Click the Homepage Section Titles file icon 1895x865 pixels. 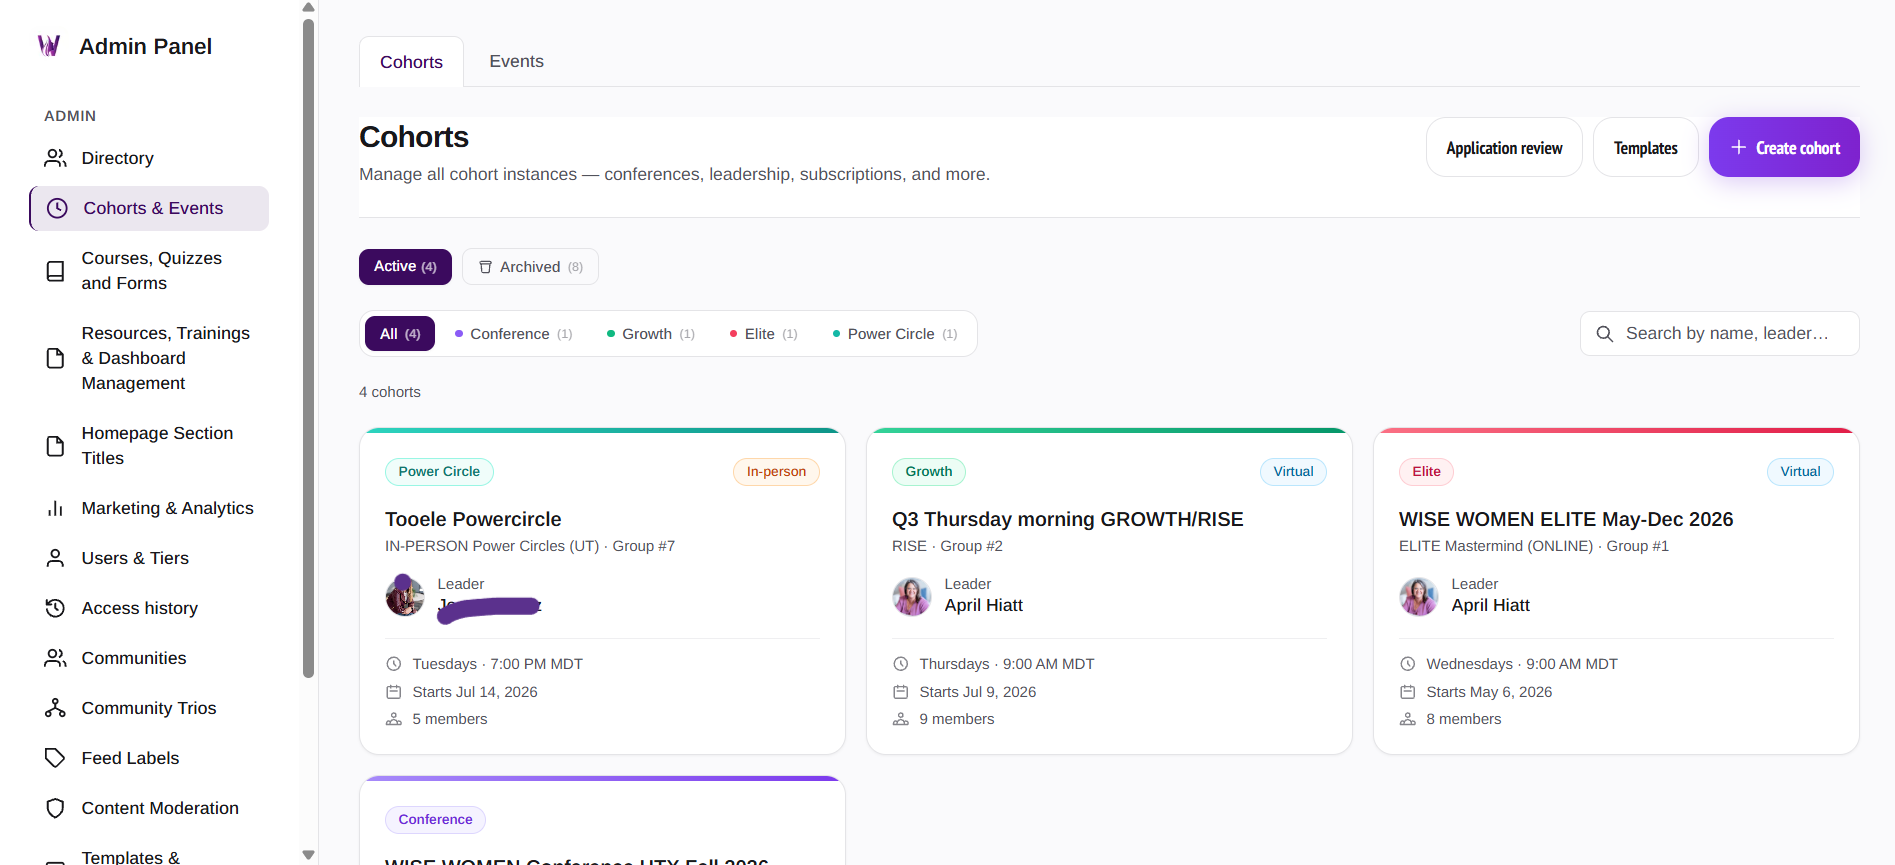tap(55, 446)
